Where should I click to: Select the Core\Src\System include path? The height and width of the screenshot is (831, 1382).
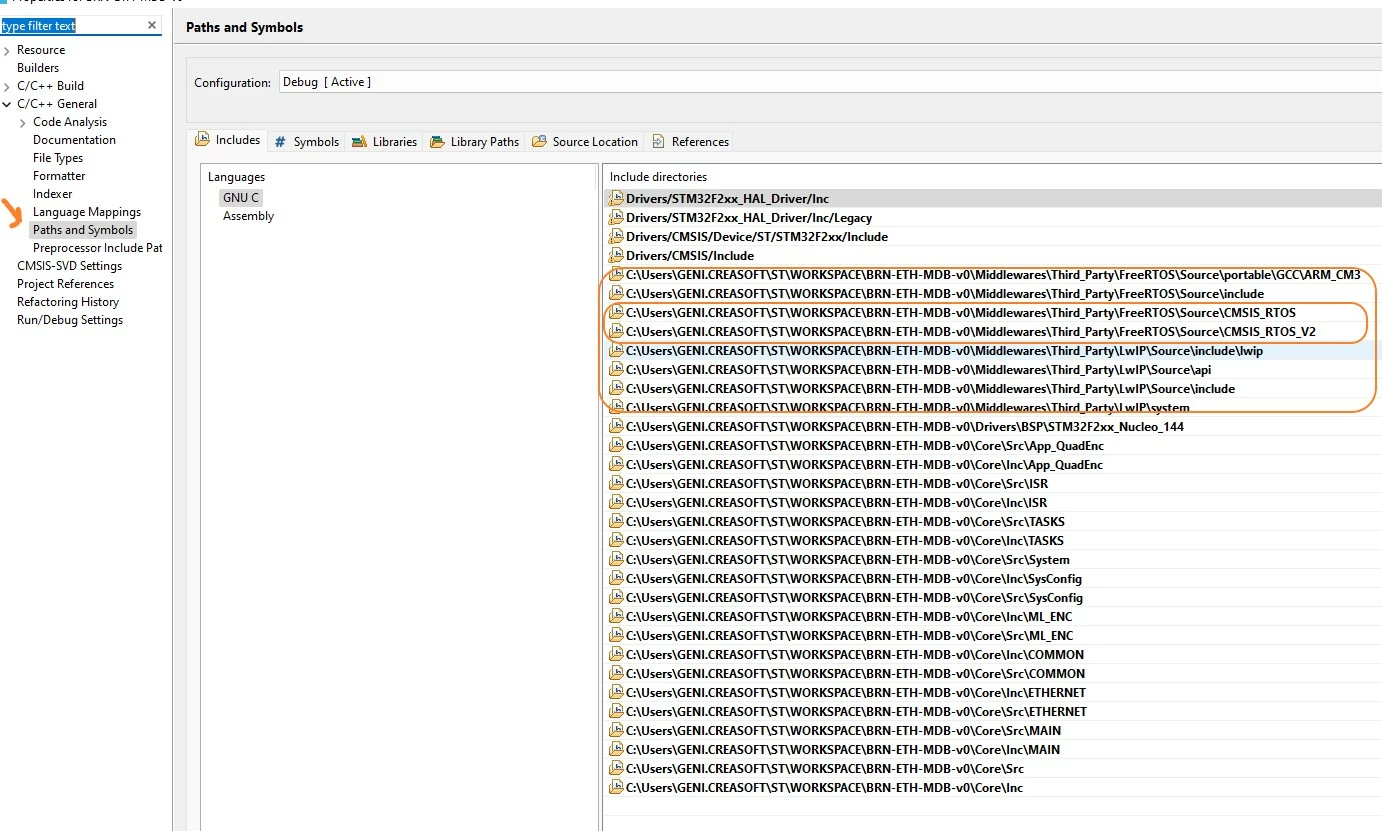848,560
